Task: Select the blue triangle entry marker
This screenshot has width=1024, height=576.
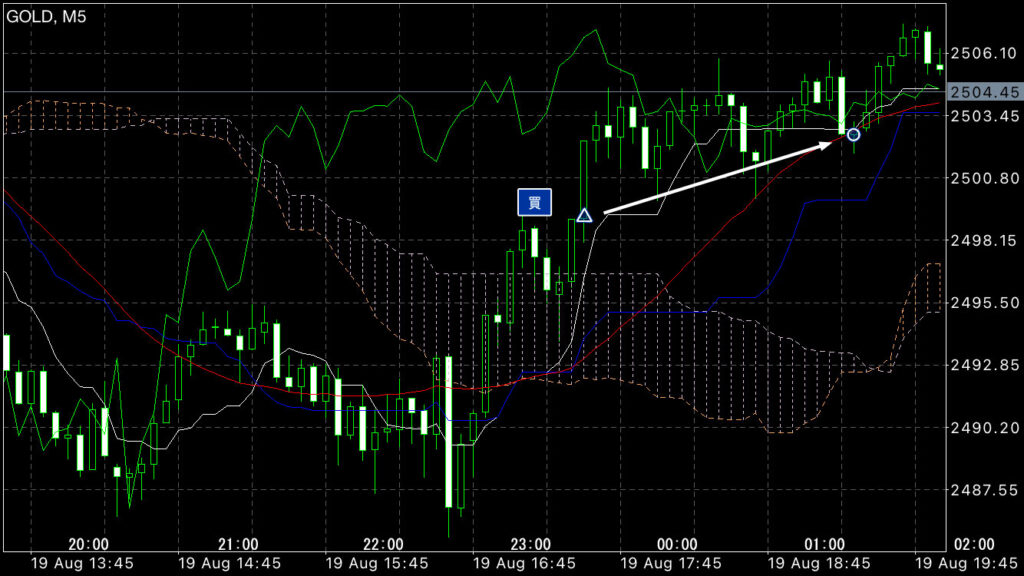Action: tap(585, 215)
